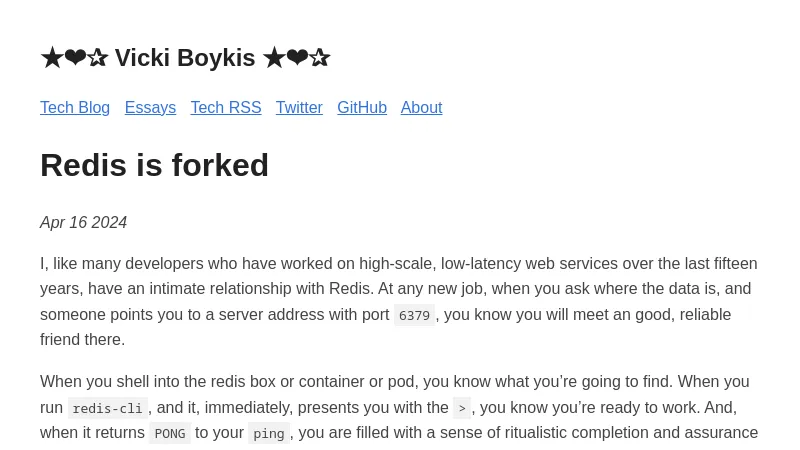Click the heart symbol right of the site title
This screenshot has height=450, width=800.
[297, 58]
